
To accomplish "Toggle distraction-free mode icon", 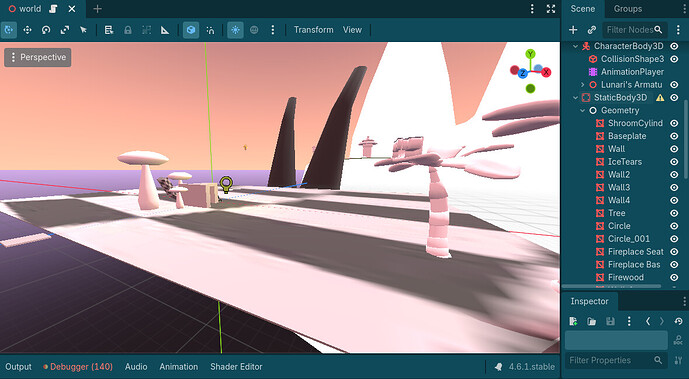I will (x=551, y=9).
